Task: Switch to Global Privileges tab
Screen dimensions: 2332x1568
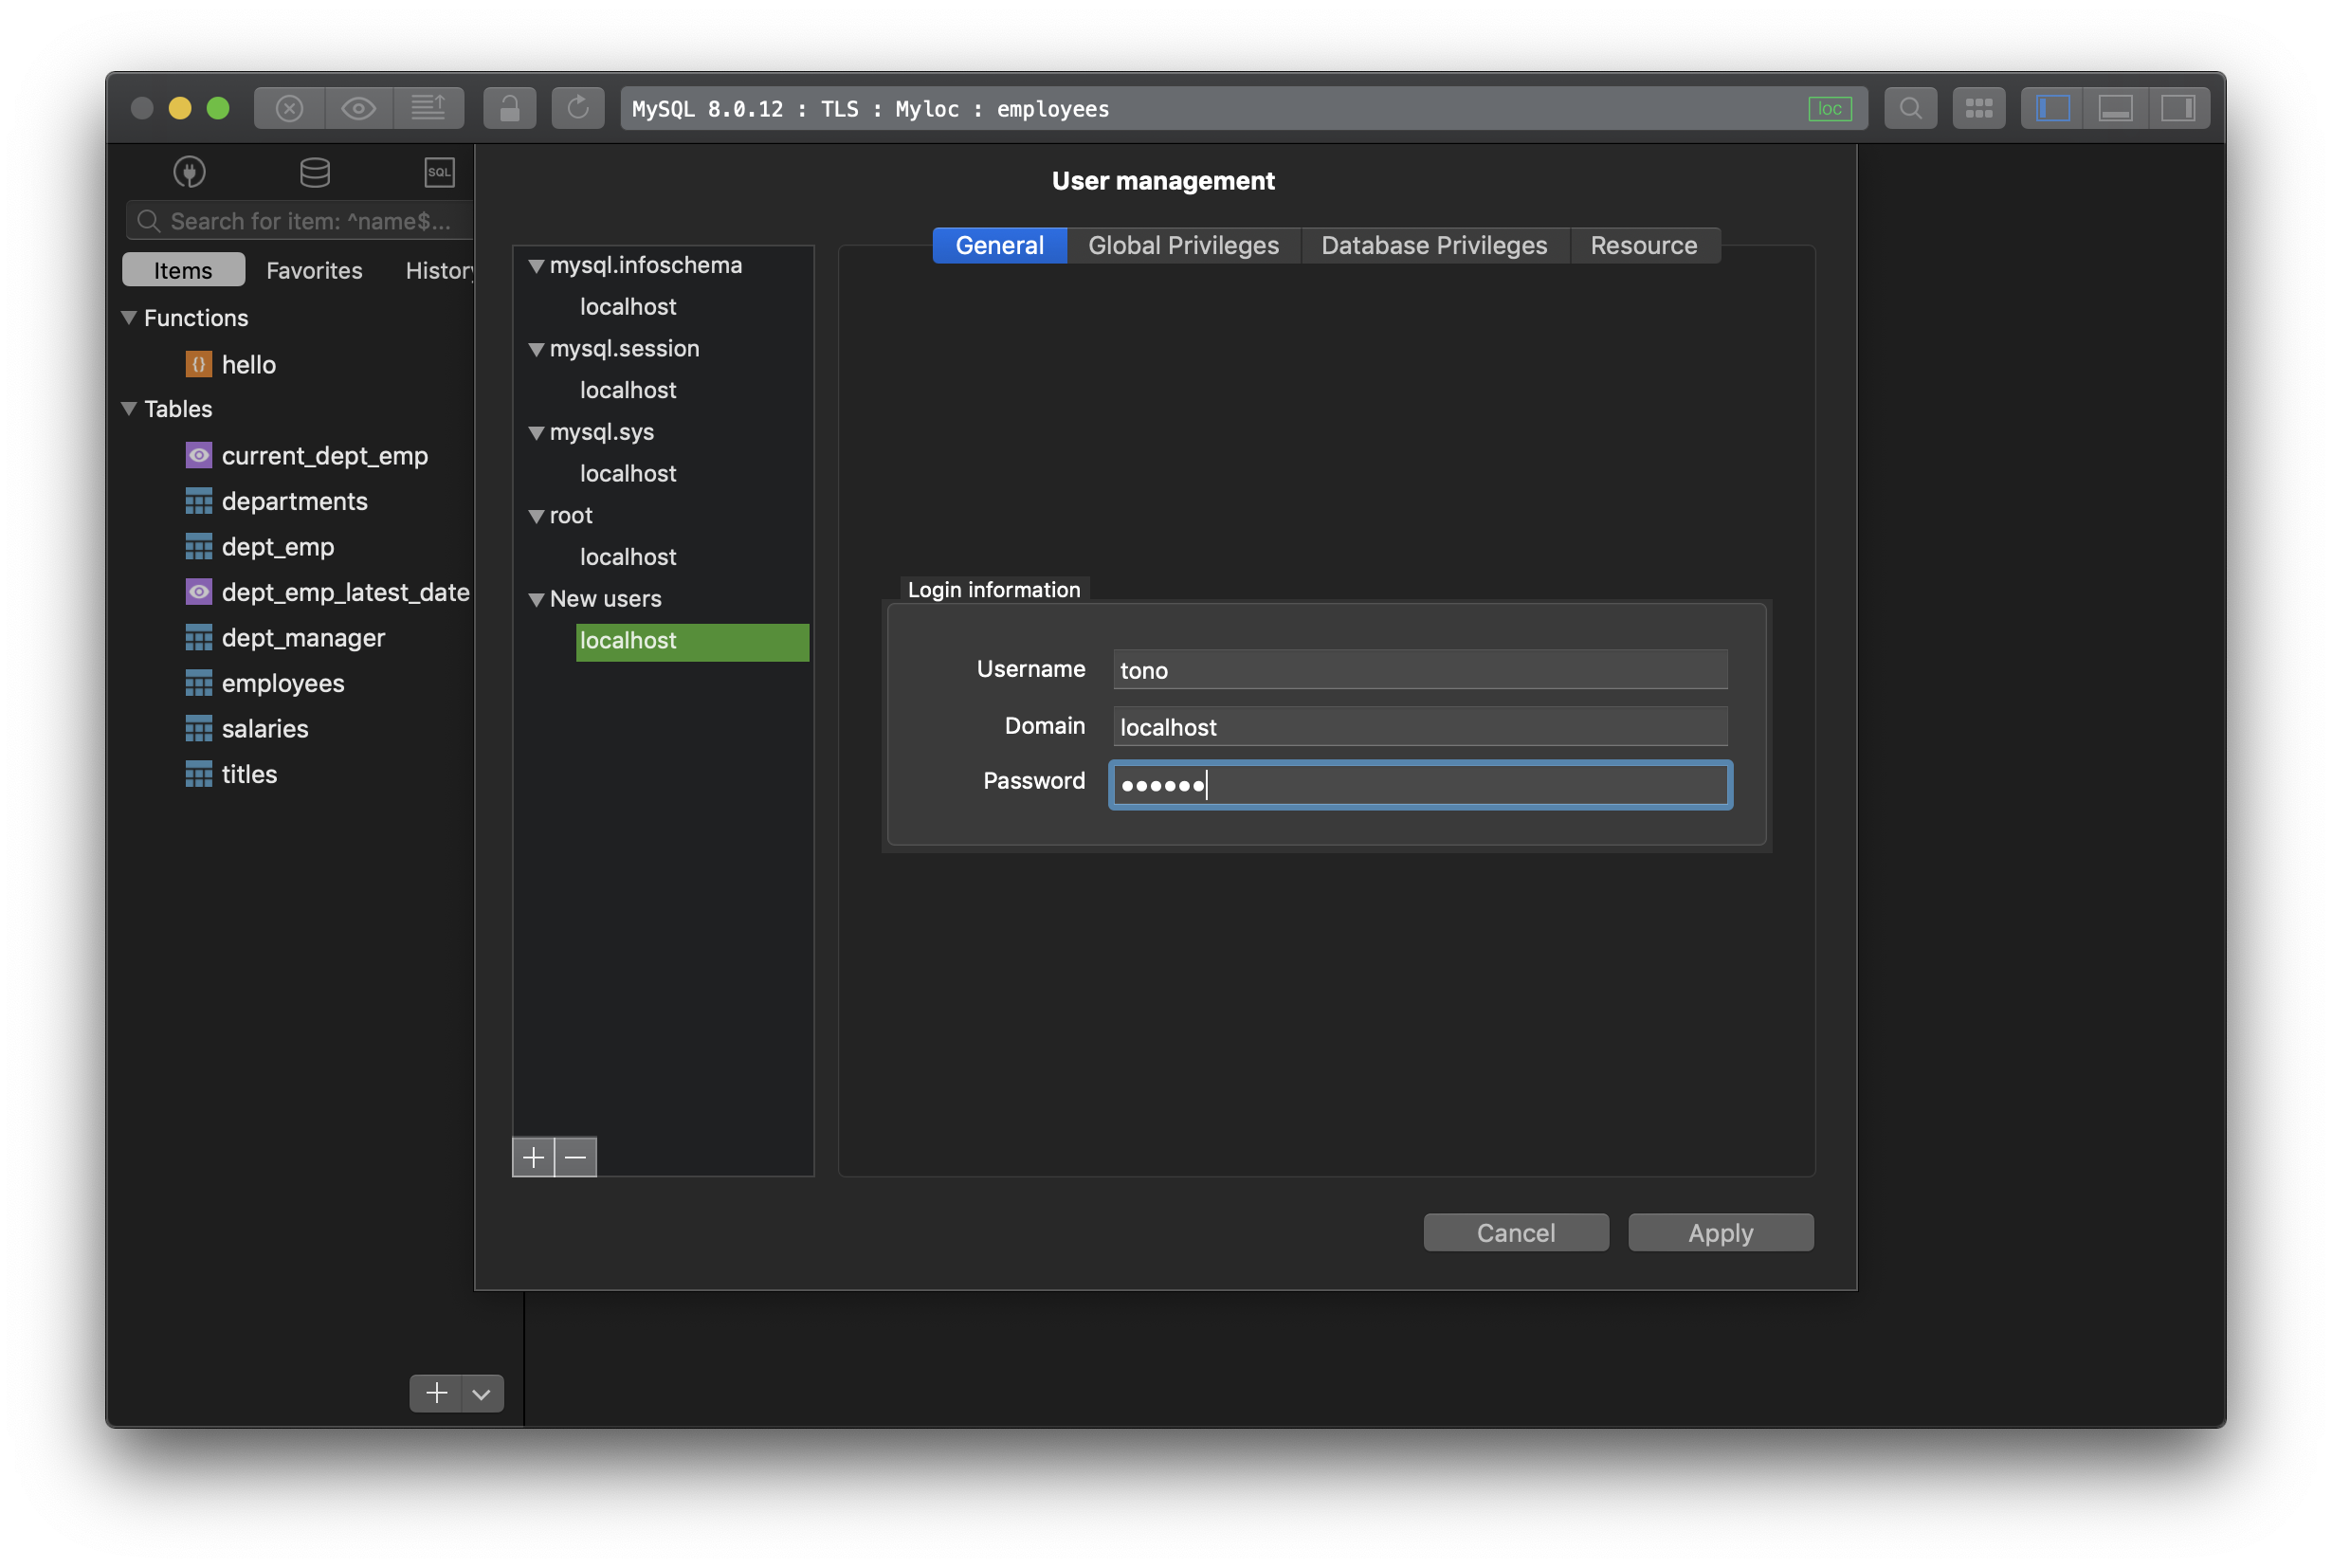Action: click(1183, 245)
